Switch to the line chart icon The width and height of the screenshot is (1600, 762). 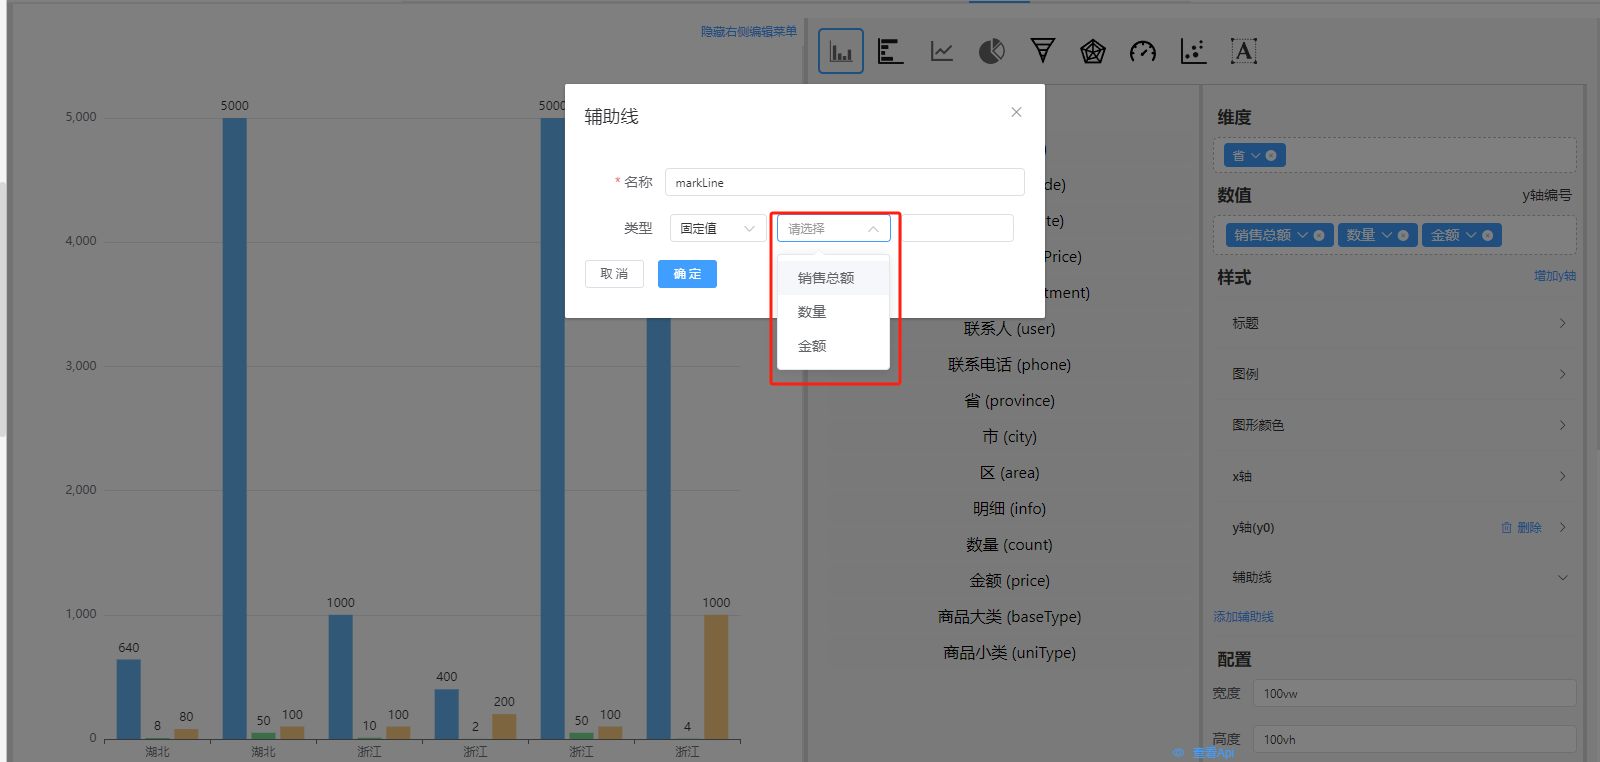click(941, 51)
